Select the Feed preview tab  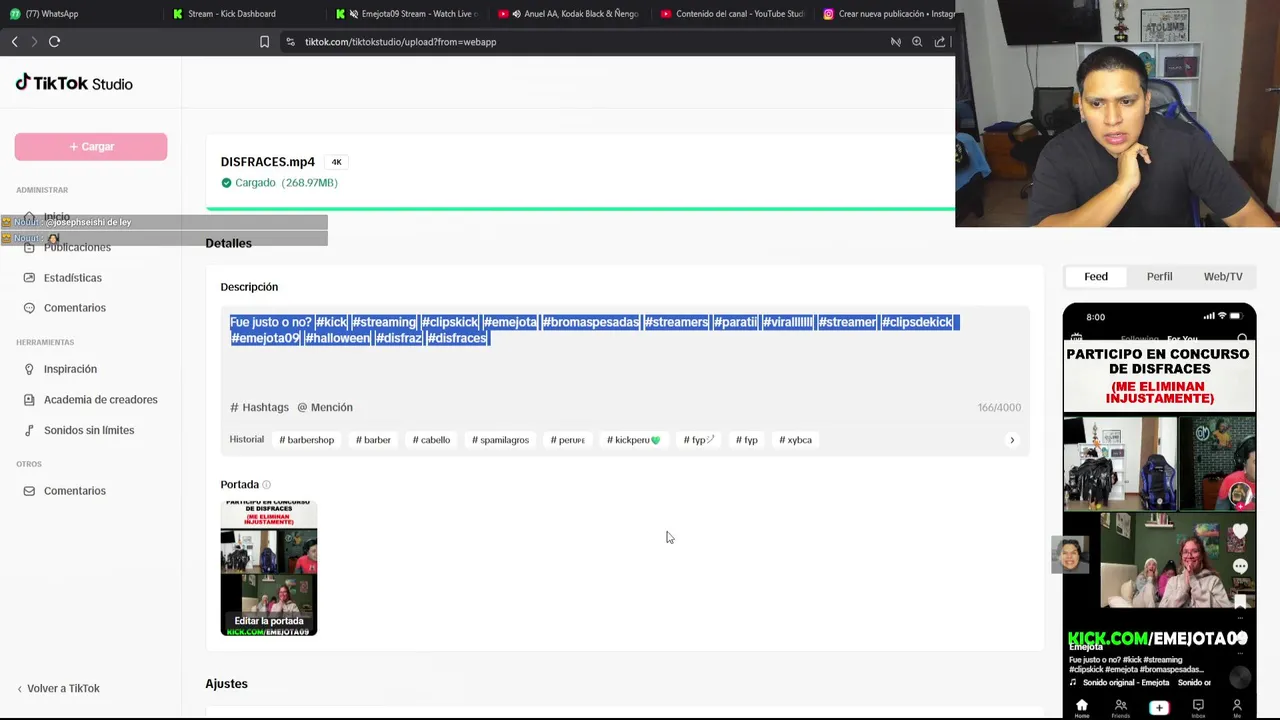(1096, 277)
